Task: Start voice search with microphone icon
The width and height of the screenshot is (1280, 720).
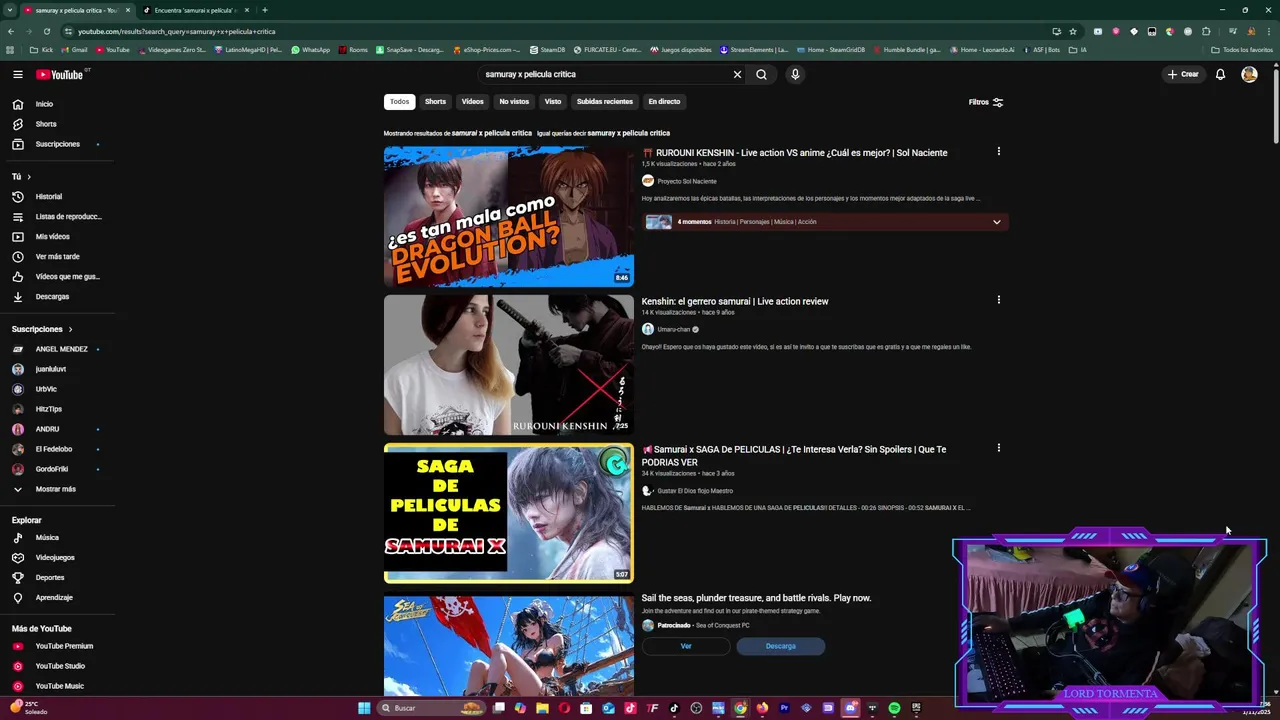Action: (x=795, y=74)
